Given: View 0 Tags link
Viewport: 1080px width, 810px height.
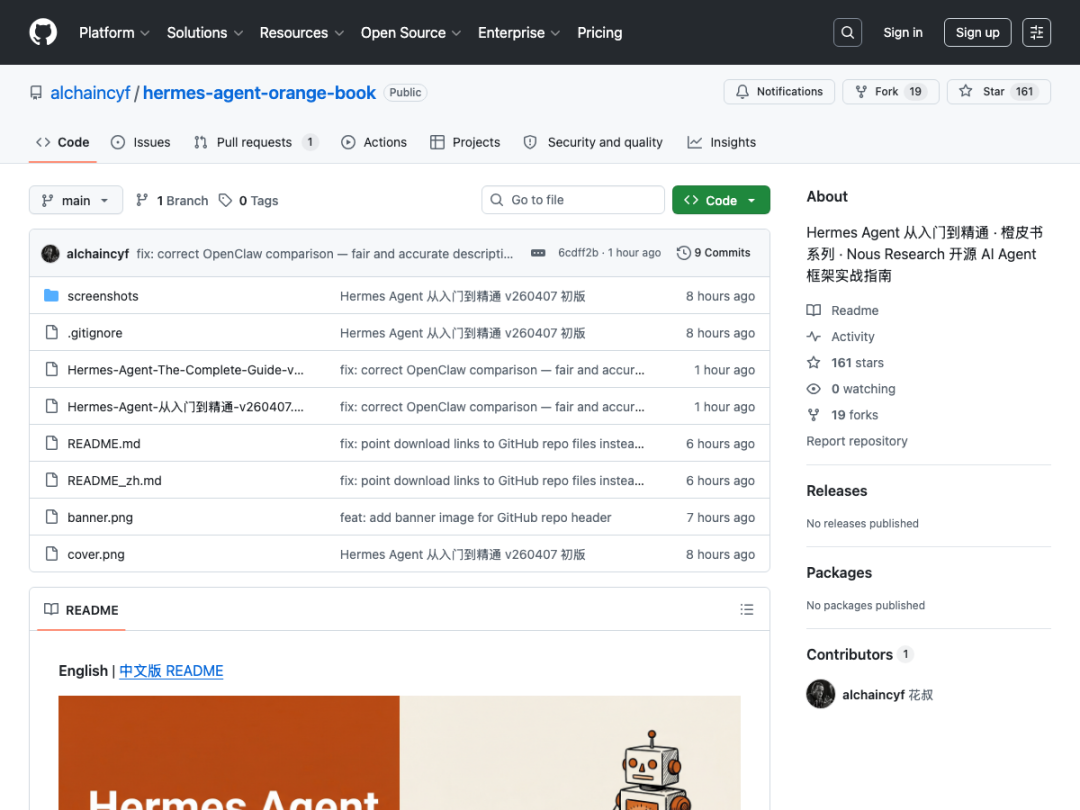Looking at the screenshot, I should 249,200.
